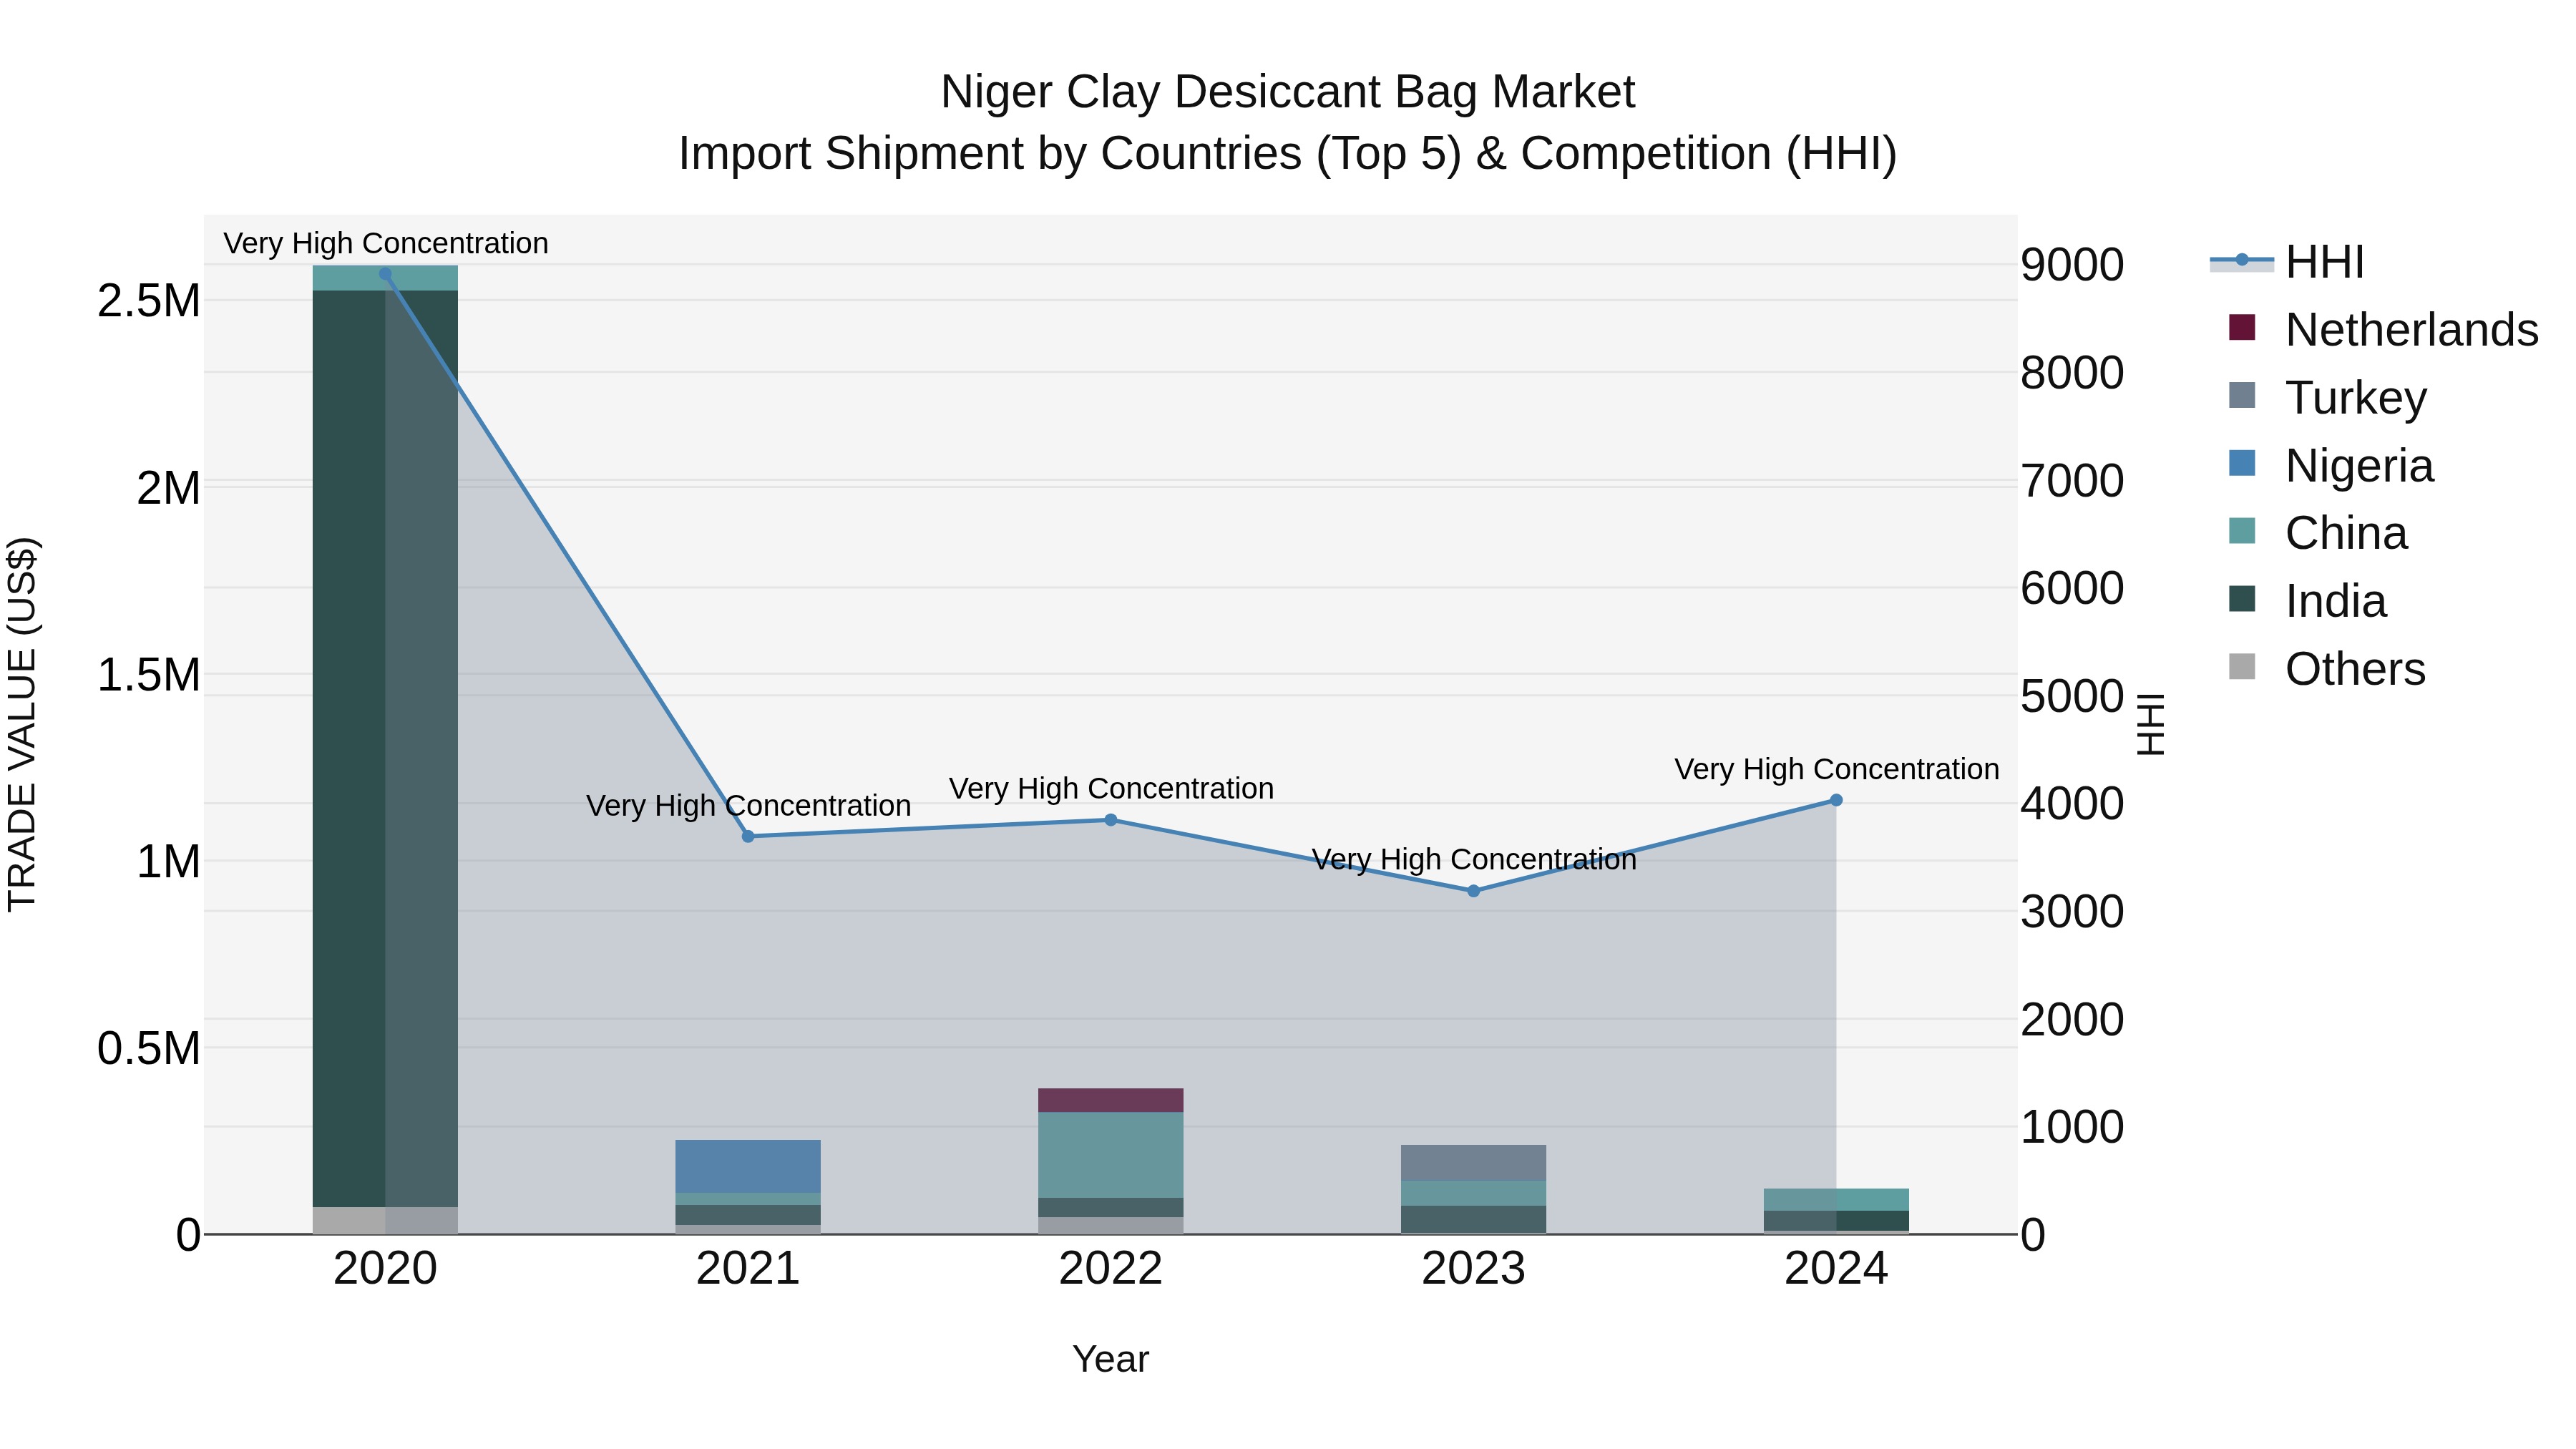Click the 2022 x-axis label
This screenshot has width=2576, height=1449.
[1110, 1269]
